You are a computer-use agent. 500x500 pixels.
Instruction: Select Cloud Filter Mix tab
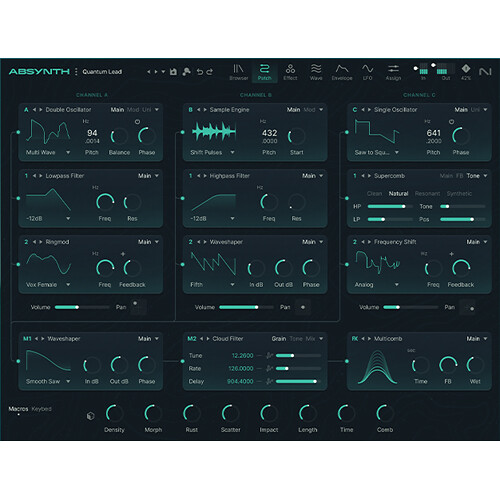coord(310,339)
